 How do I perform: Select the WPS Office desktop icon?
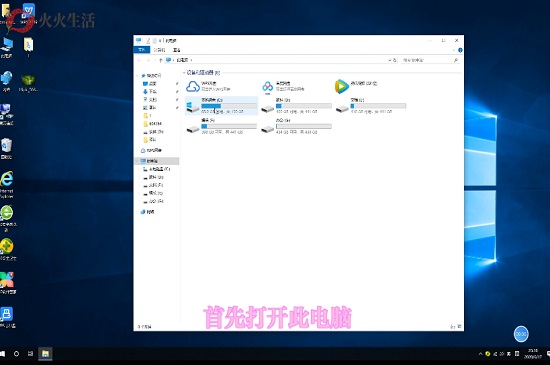click(28, 14)
